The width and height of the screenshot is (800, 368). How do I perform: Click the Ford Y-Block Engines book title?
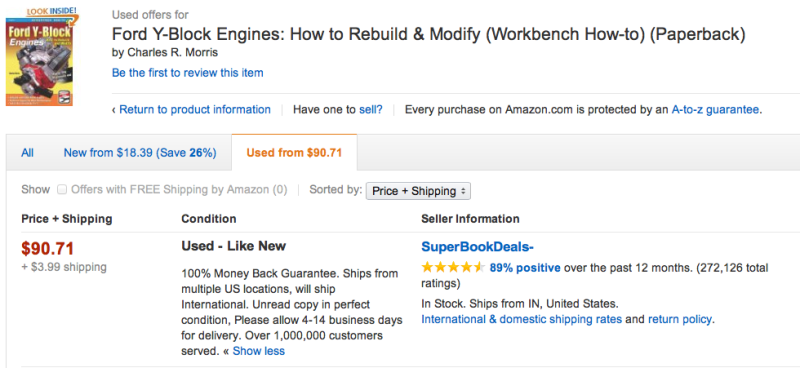click(429, 35)
